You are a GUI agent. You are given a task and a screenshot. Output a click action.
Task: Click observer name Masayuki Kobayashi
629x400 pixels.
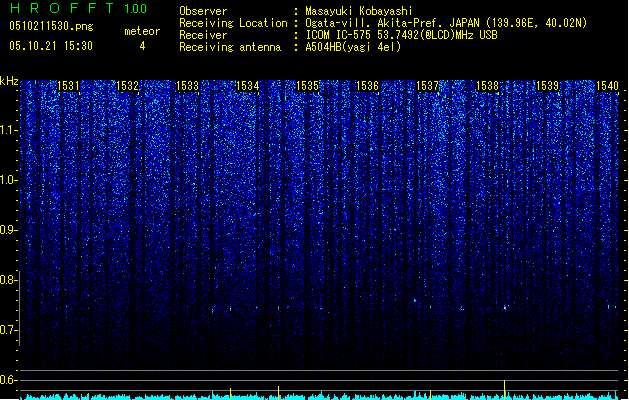click(x=359, y=11)
